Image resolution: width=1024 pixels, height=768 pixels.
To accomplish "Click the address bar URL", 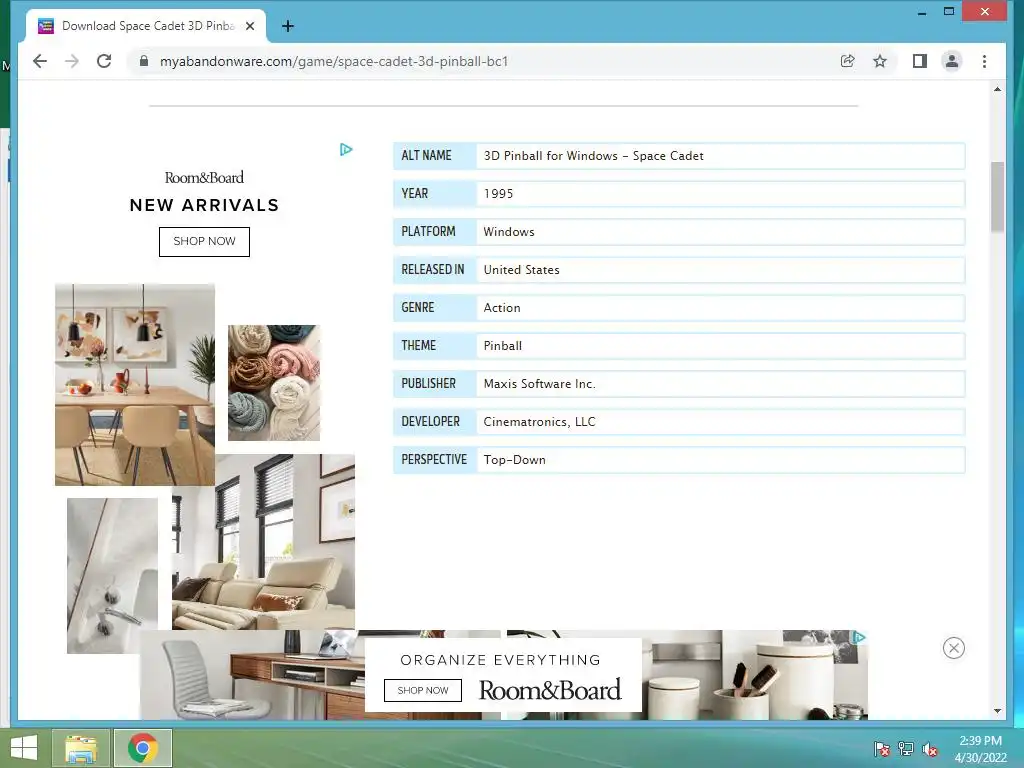I will 334,61.
